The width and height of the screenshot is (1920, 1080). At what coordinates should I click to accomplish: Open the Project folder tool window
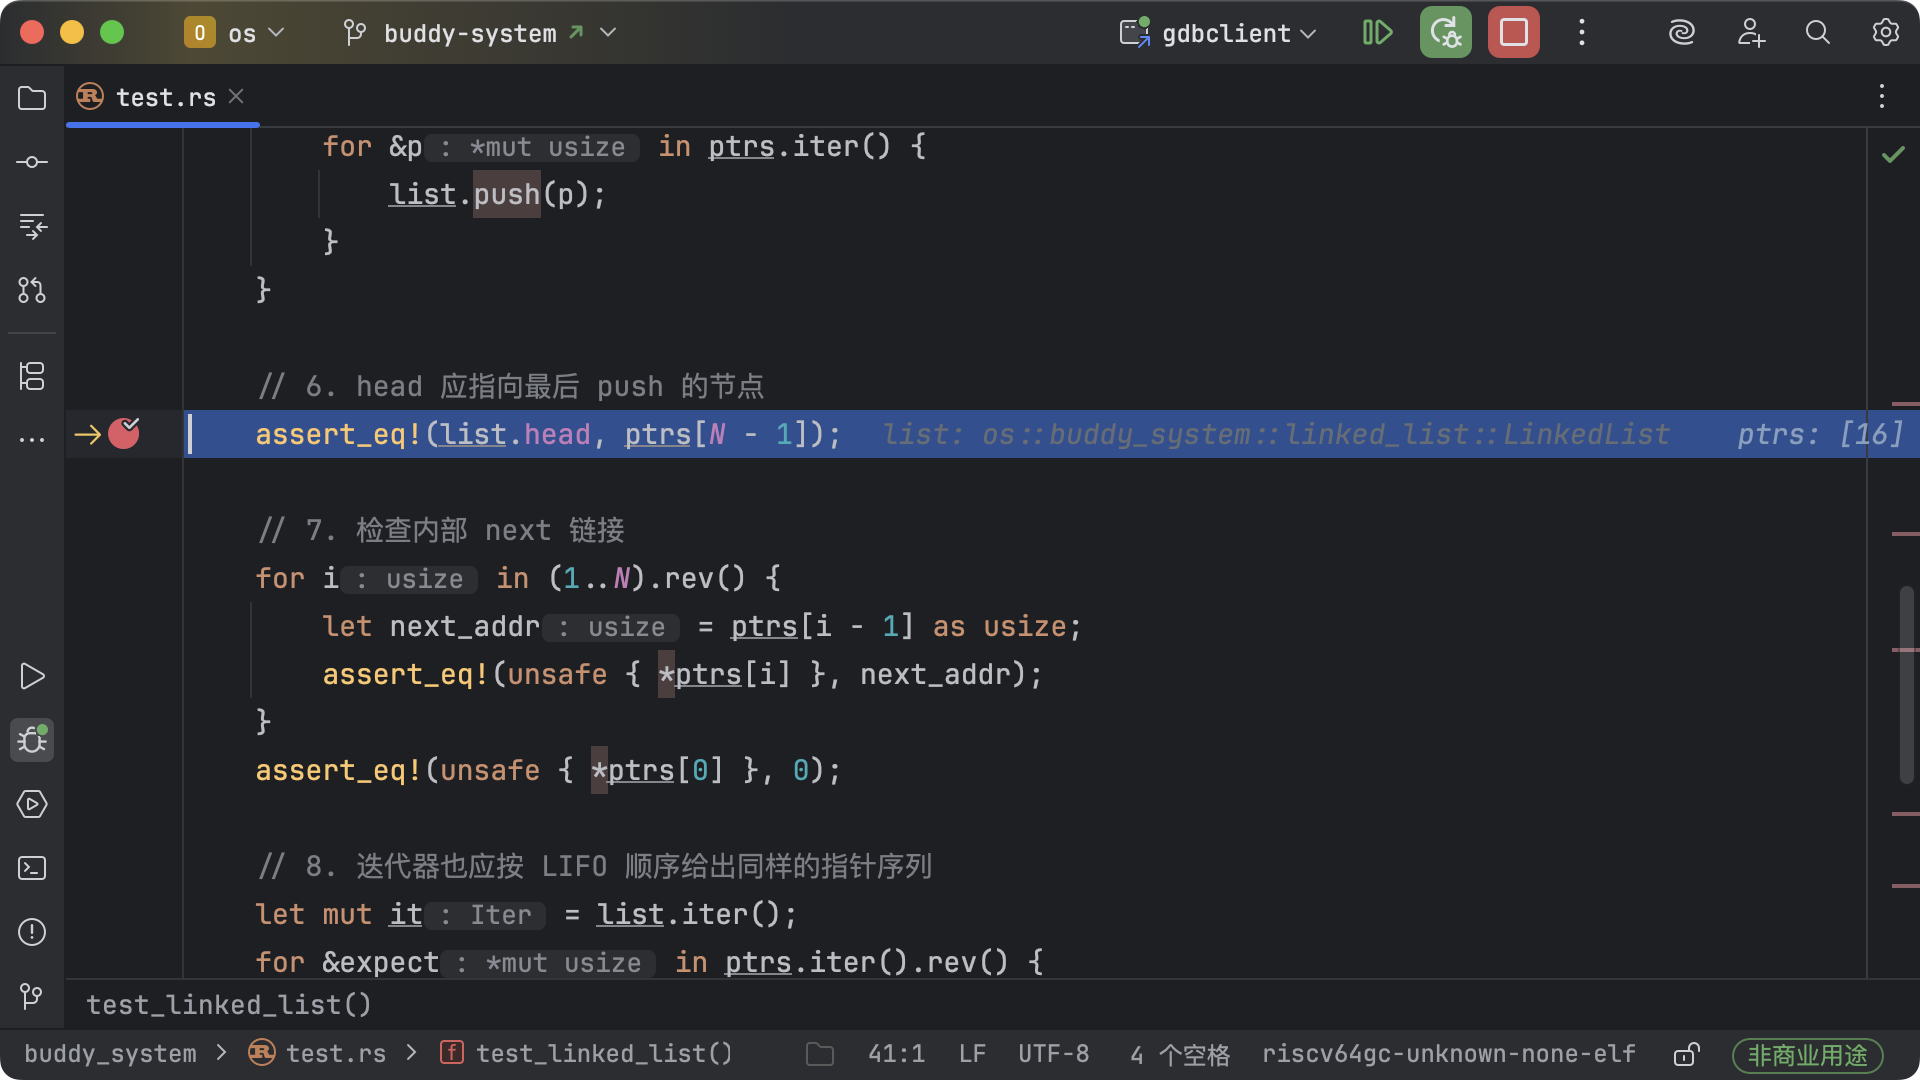point(32,98)
